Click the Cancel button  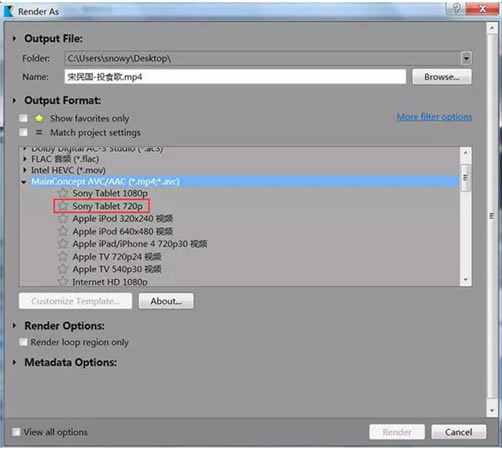(x=459, y=432)
